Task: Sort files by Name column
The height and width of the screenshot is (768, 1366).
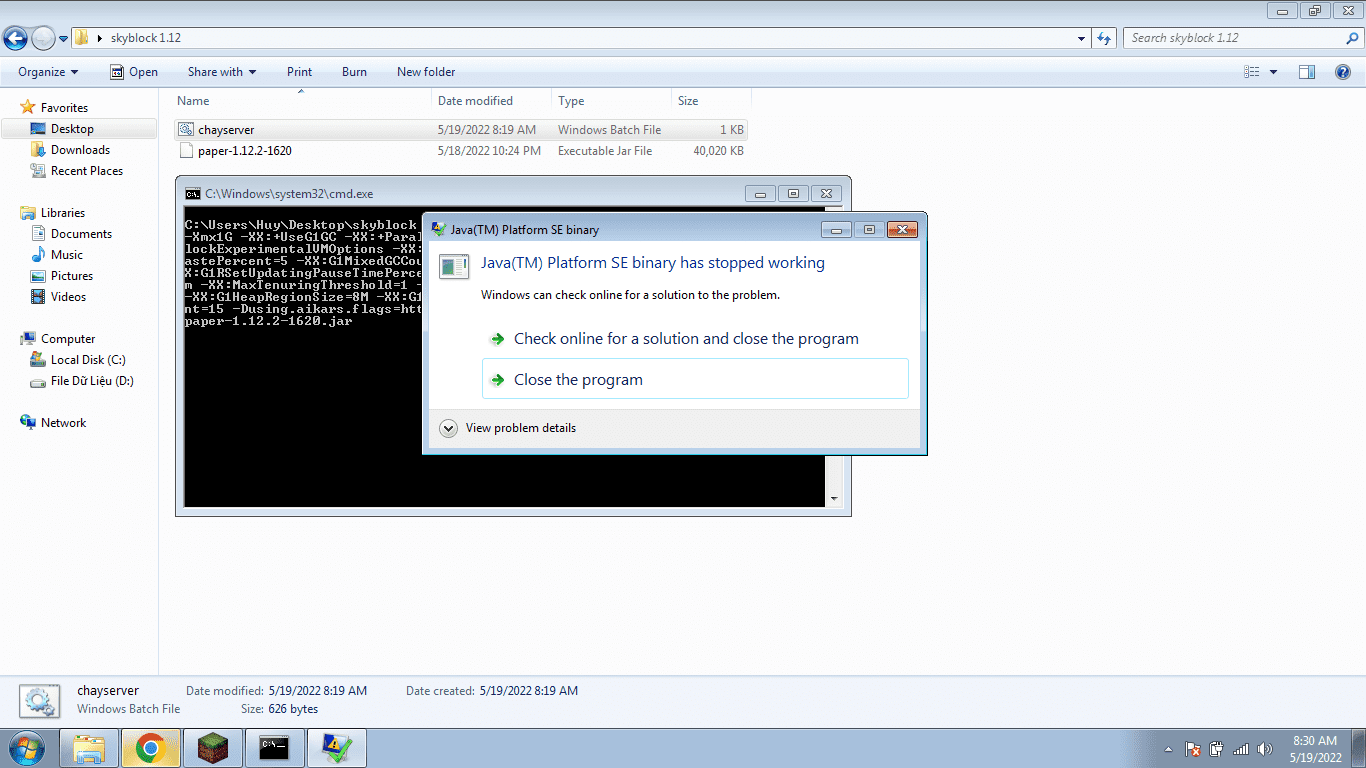Action: click(x=301, y=101)
